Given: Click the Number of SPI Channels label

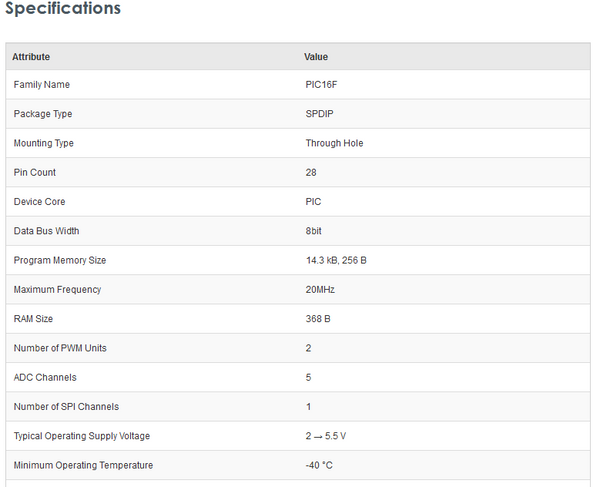Looking at the screenshot, I should click(x=66, y=406).
